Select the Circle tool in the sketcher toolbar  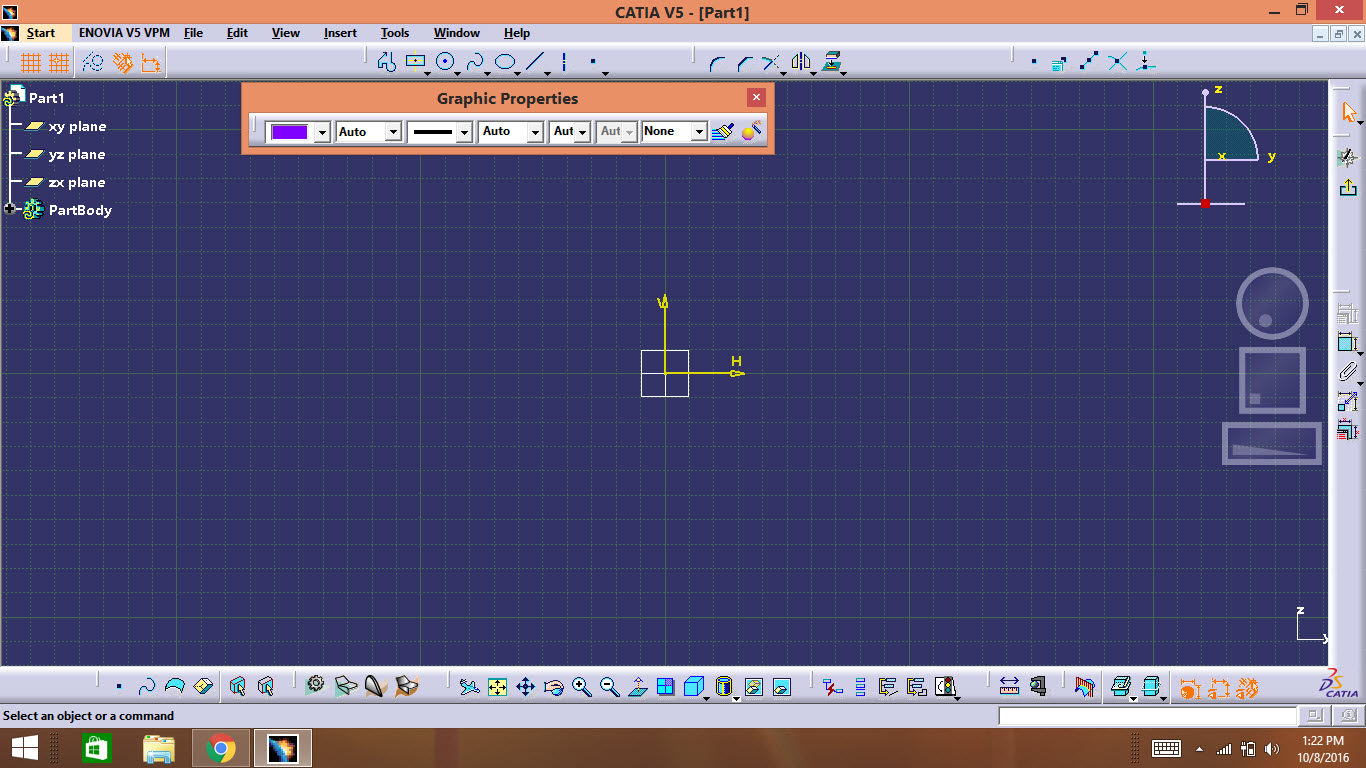coord(446,61)
